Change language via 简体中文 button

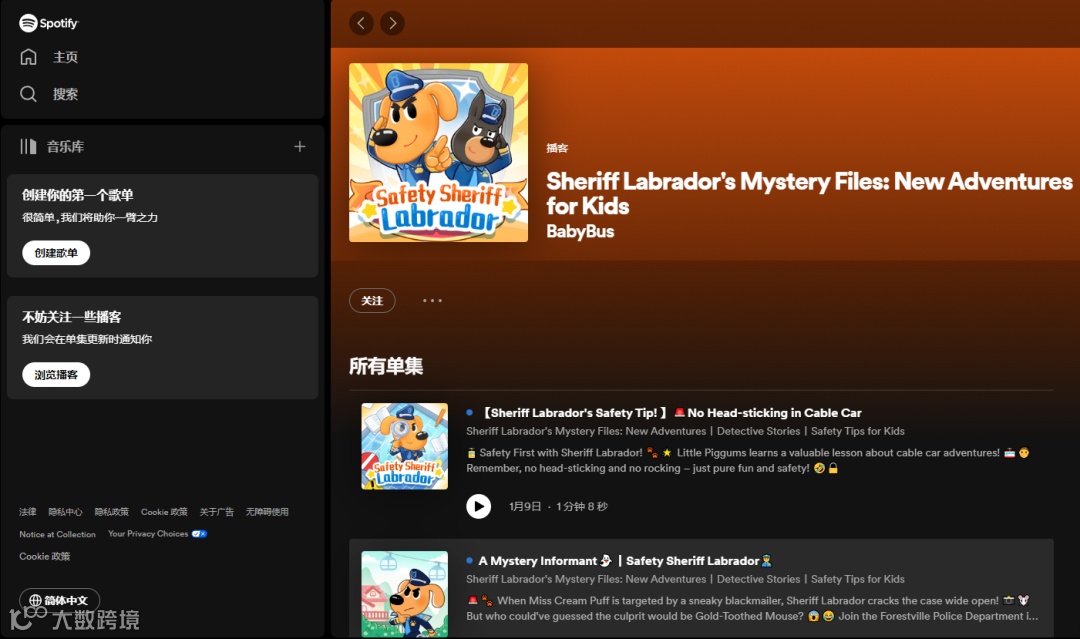coord(59,600)
